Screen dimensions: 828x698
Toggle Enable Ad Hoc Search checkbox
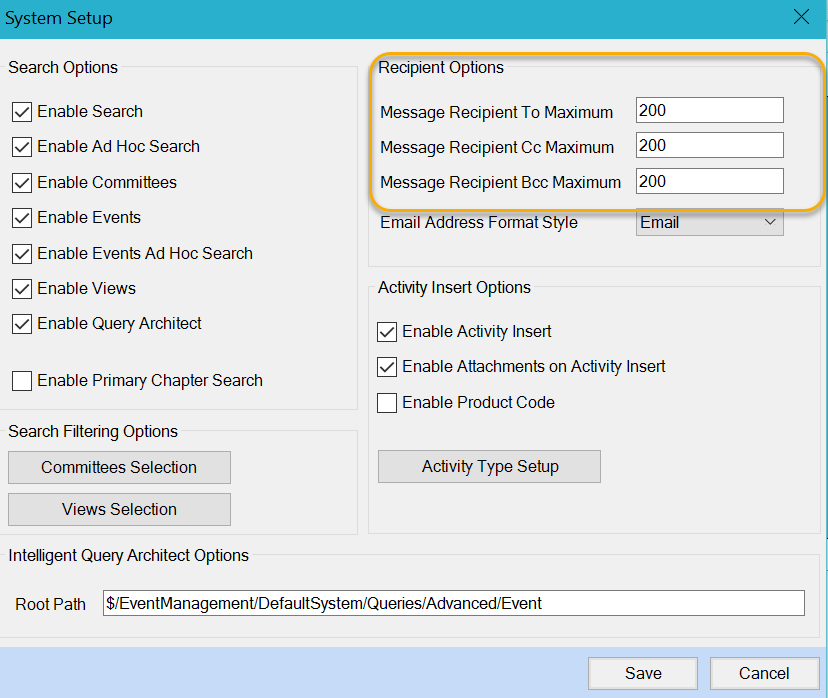[x=22, y=147]
